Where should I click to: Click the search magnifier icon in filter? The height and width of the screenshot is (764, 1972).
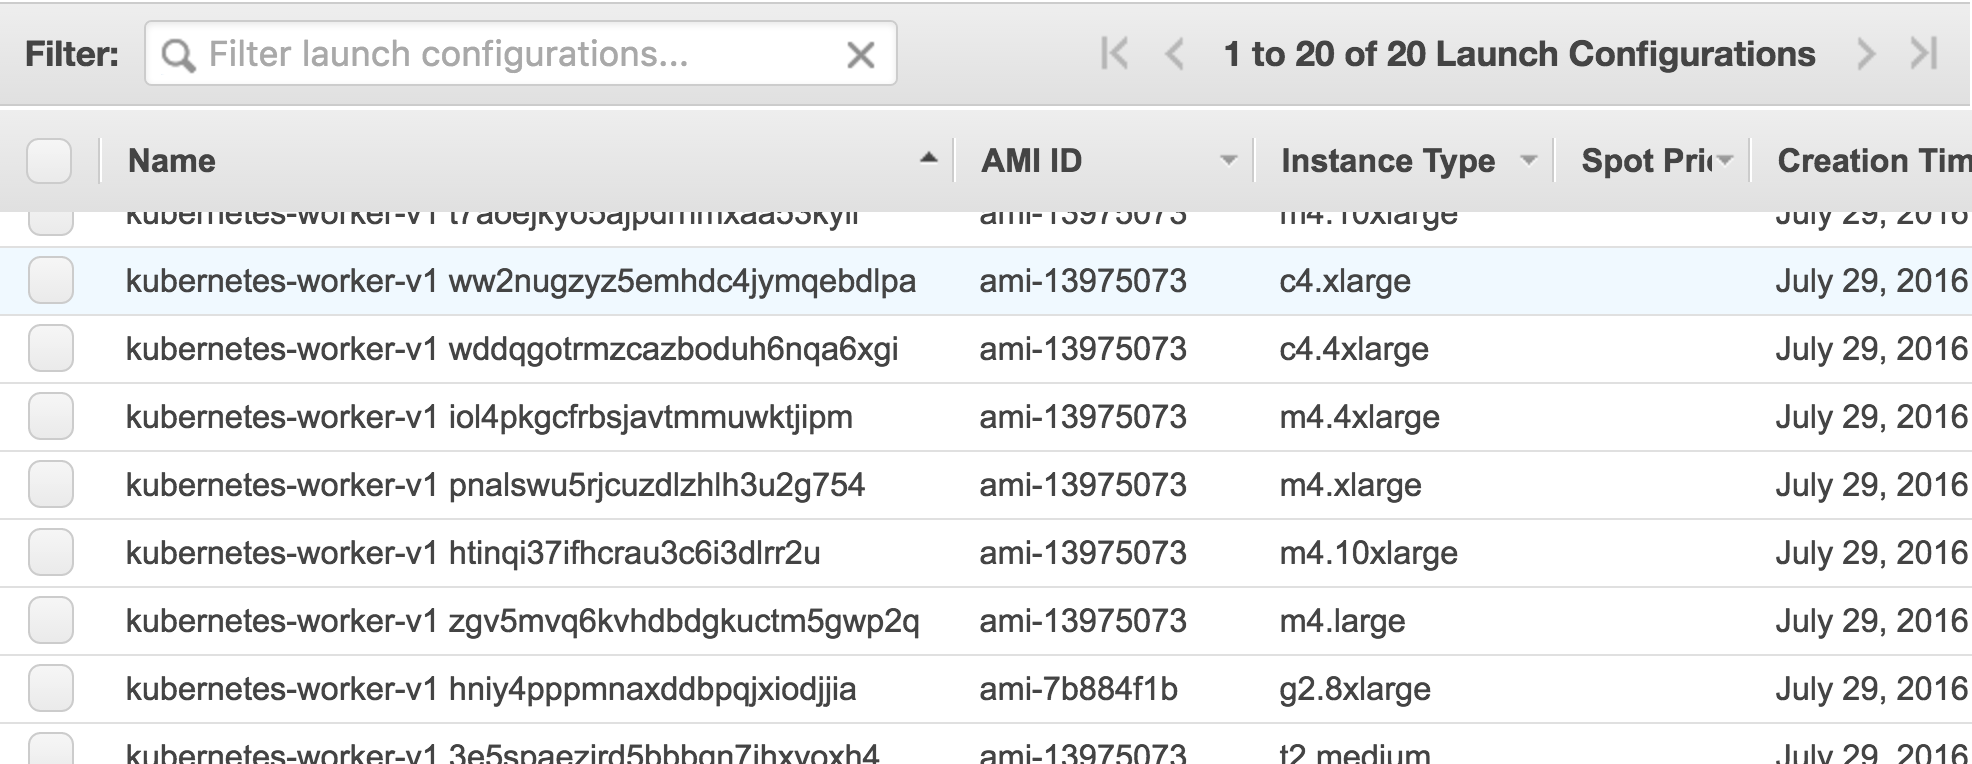click(x=178, y=56)
